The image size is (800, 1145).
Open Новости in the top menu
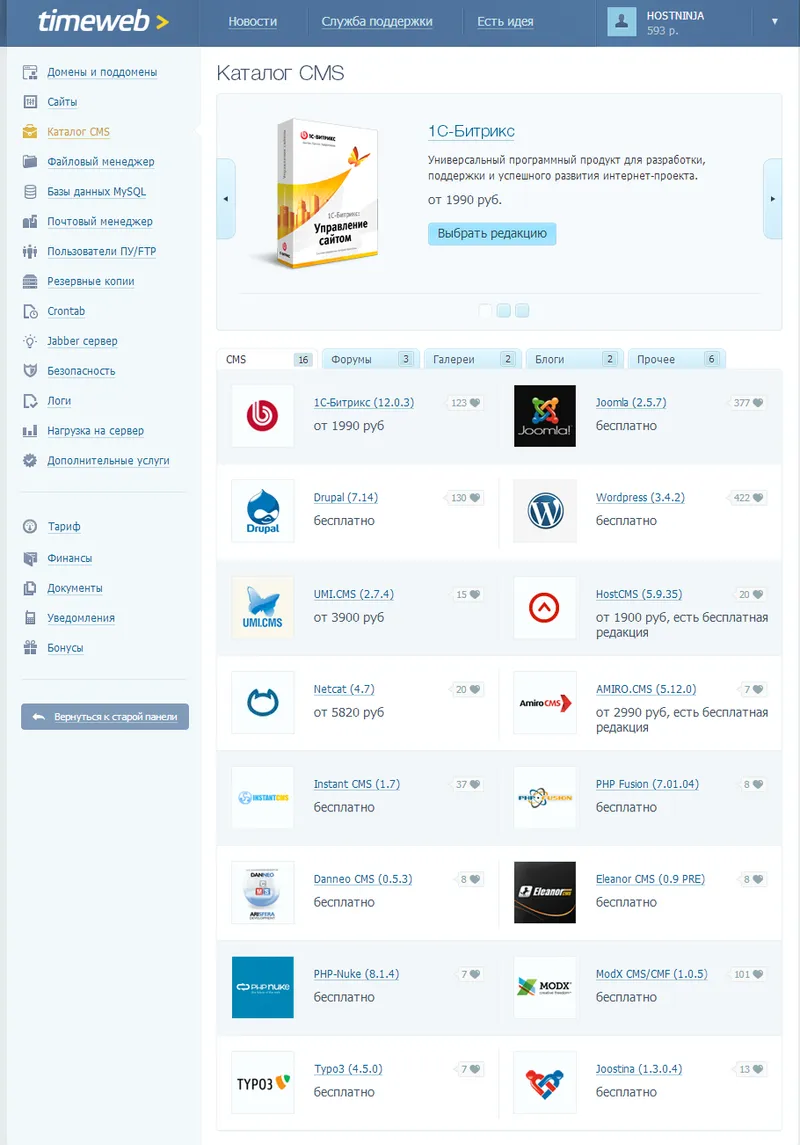point(253,21)
